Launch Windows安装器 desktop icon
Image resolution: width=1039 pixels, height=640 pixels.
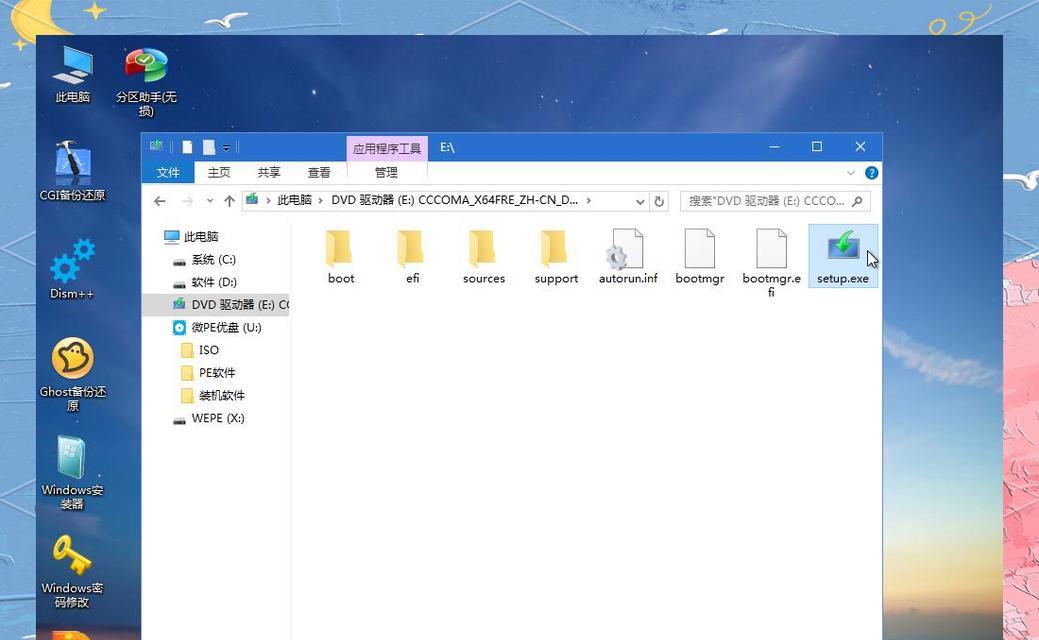tap(72, 472)
